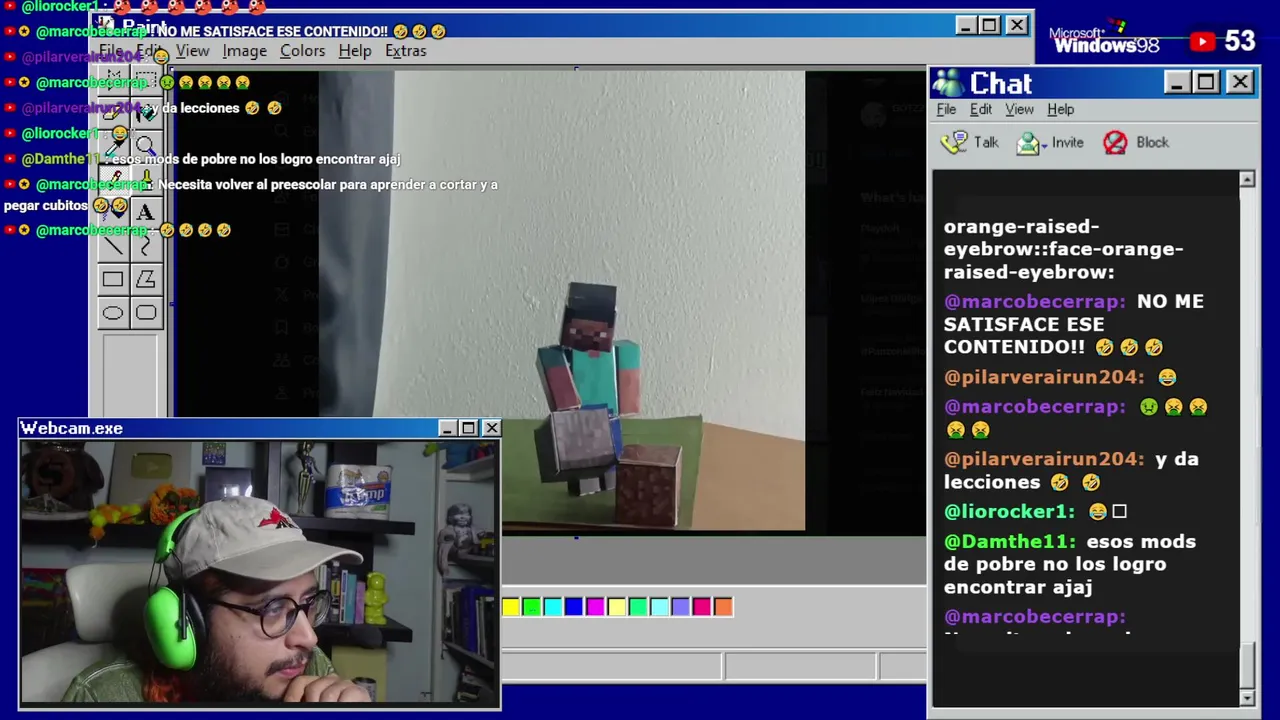Viewport: 1280px width, 720px height.
Task: Pick the orange color swatch
Action: coord(723,606)
